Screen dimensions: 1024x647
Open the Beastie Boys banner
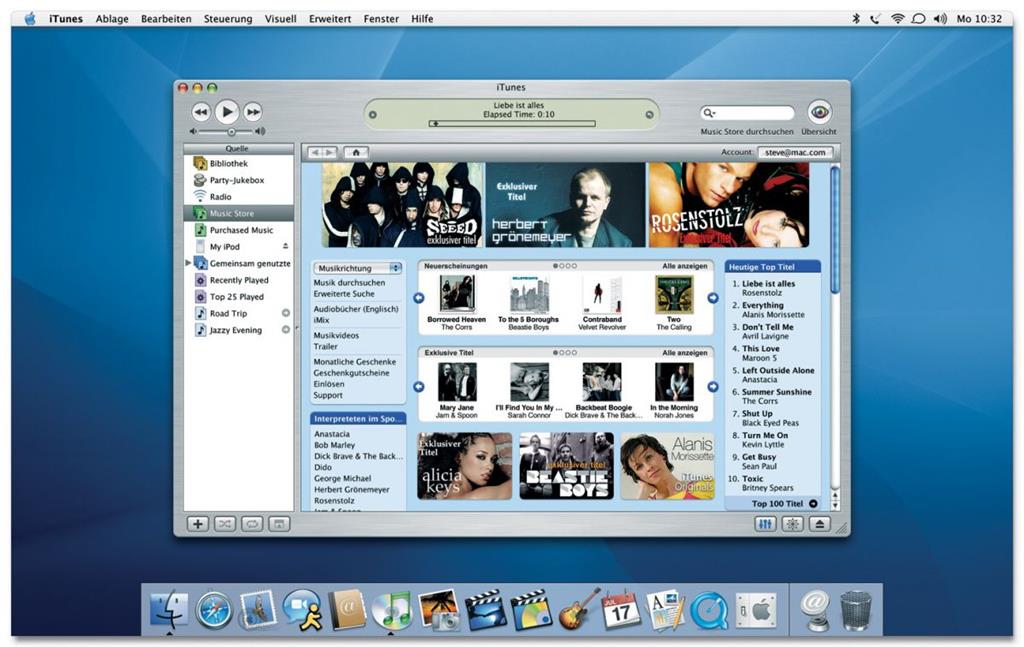point(566,466)
